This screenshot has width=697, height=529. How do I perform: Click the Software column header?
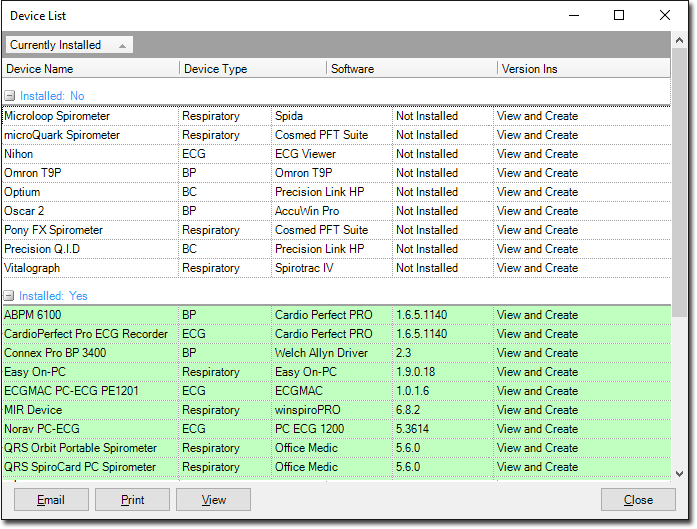411,69
